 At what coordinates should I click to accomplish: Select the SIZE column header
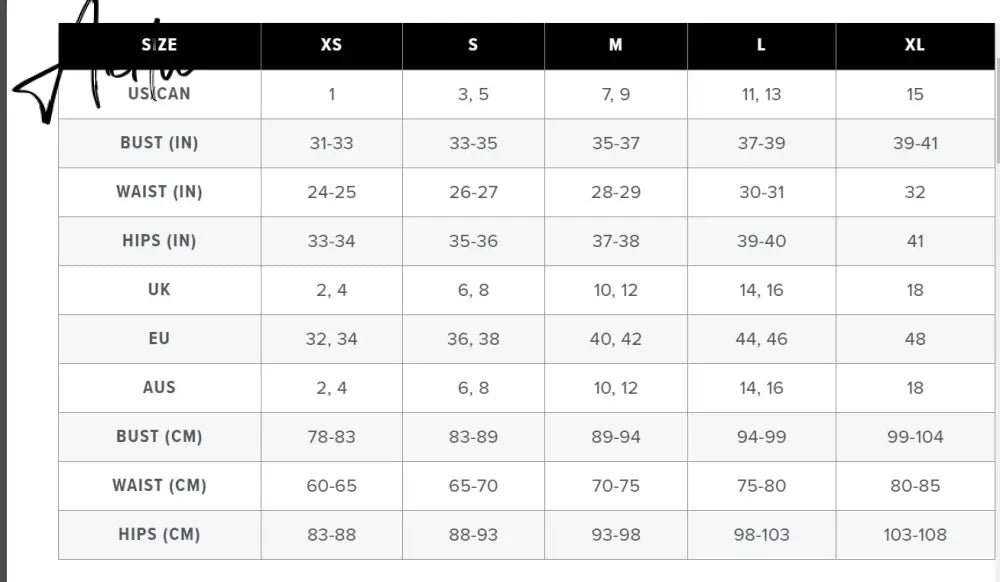159,45
